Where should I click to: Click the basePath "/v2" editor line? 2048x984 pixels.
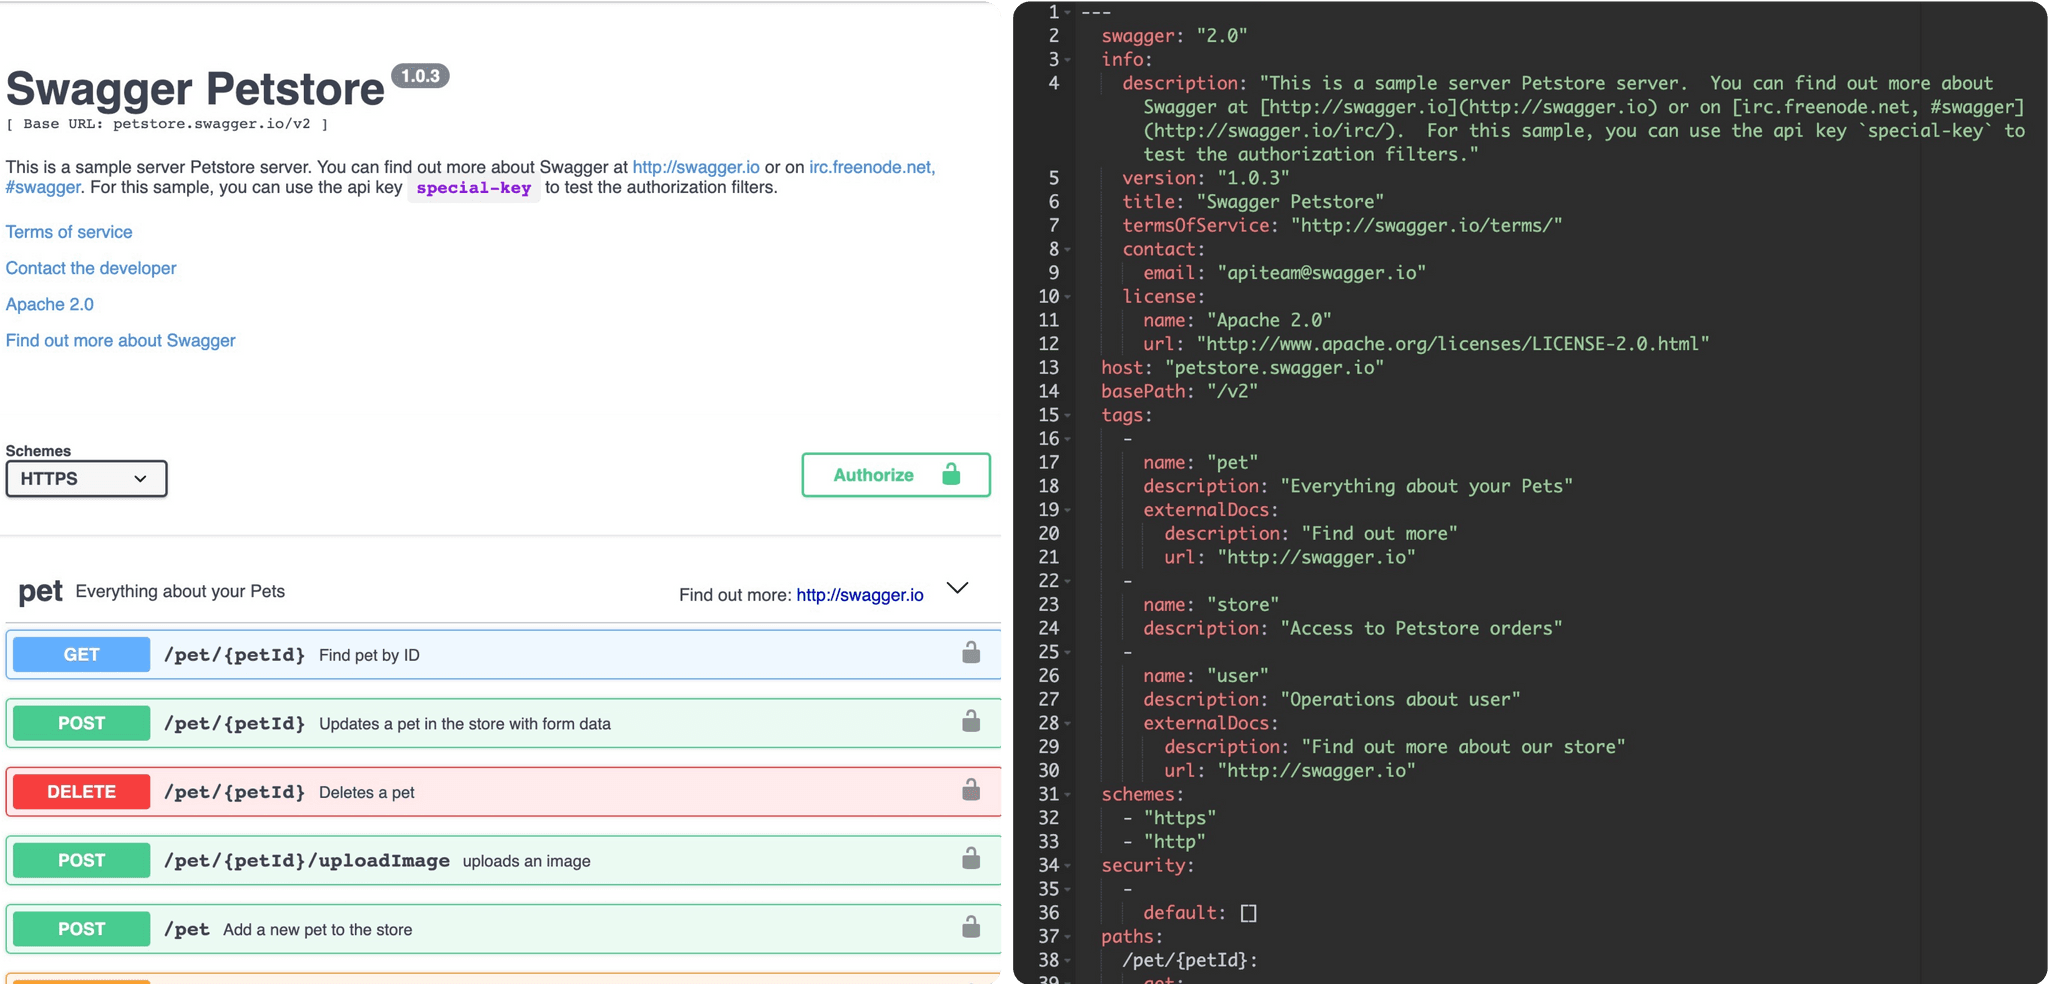pyautogui.click(x=1180, y=392)
